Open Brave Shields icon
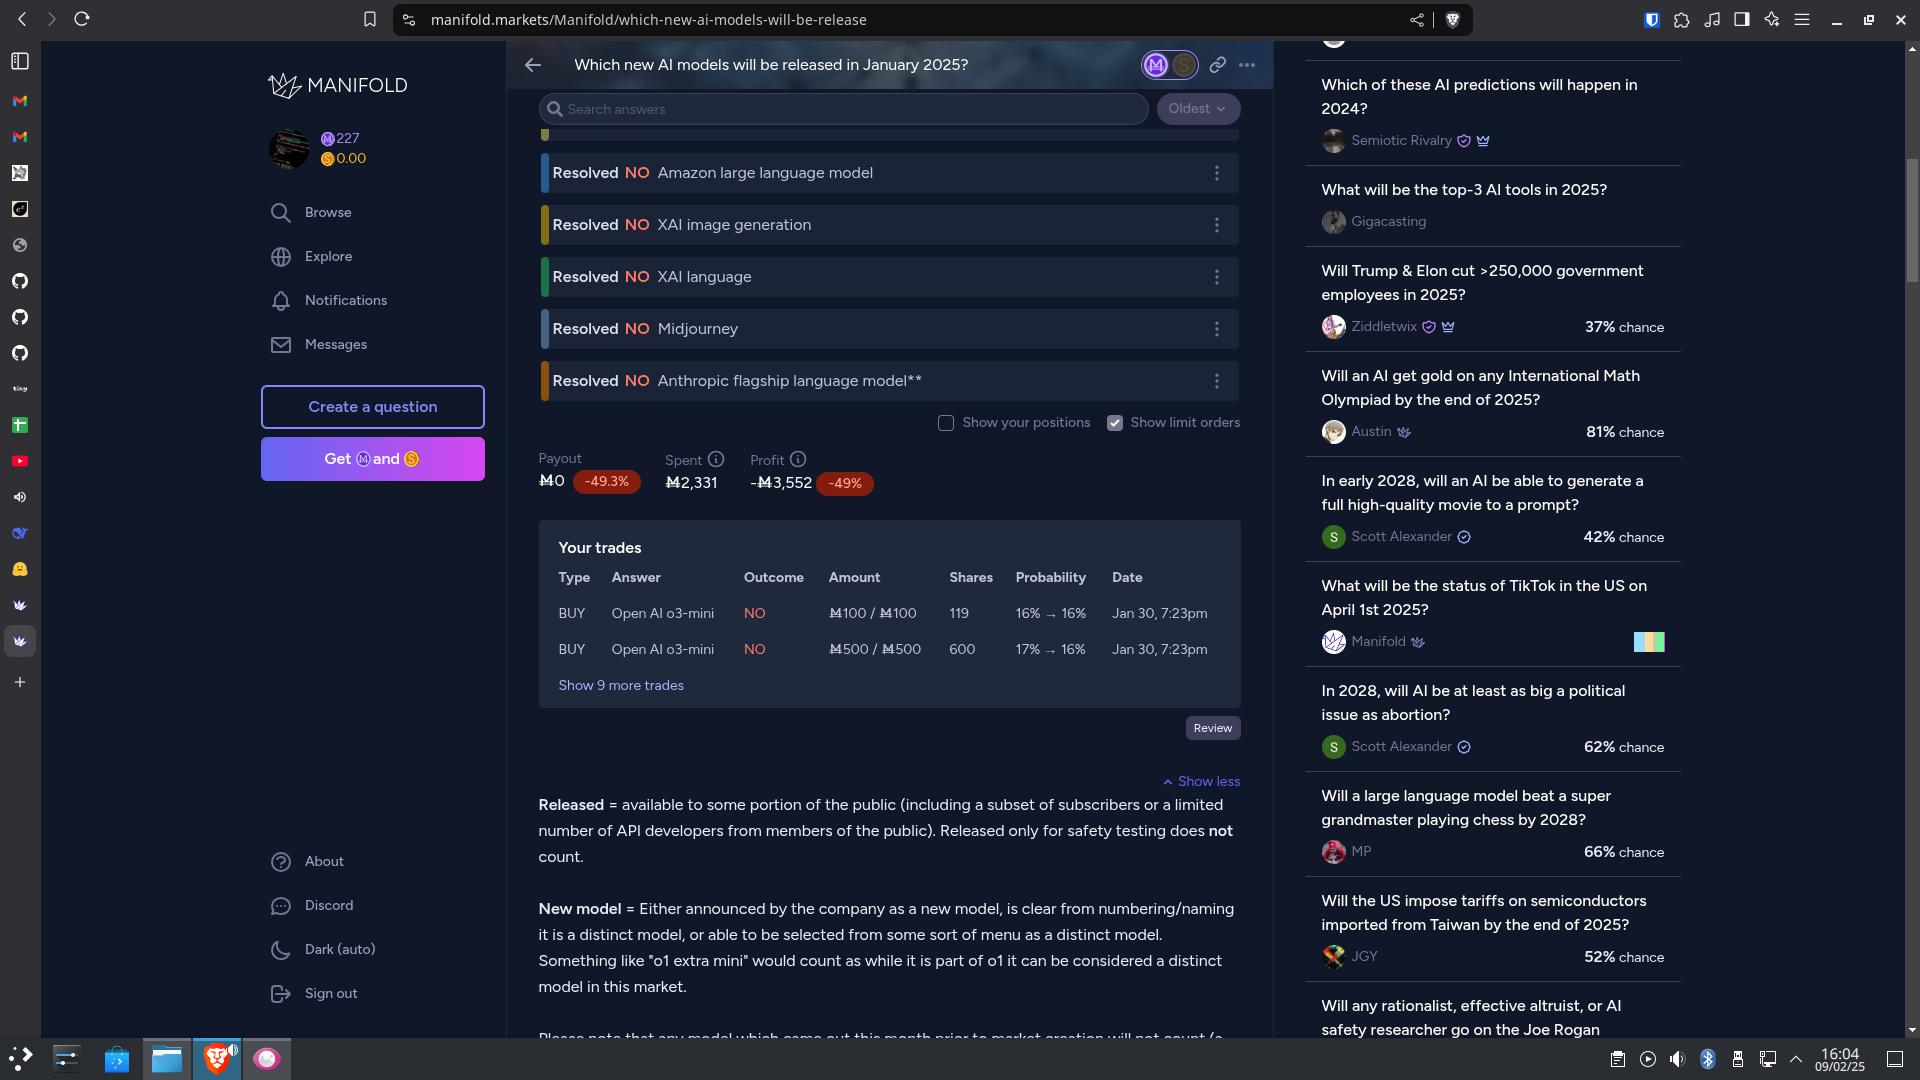The width and height of the screenshot is (1920, 1080). pos(1453,19)
